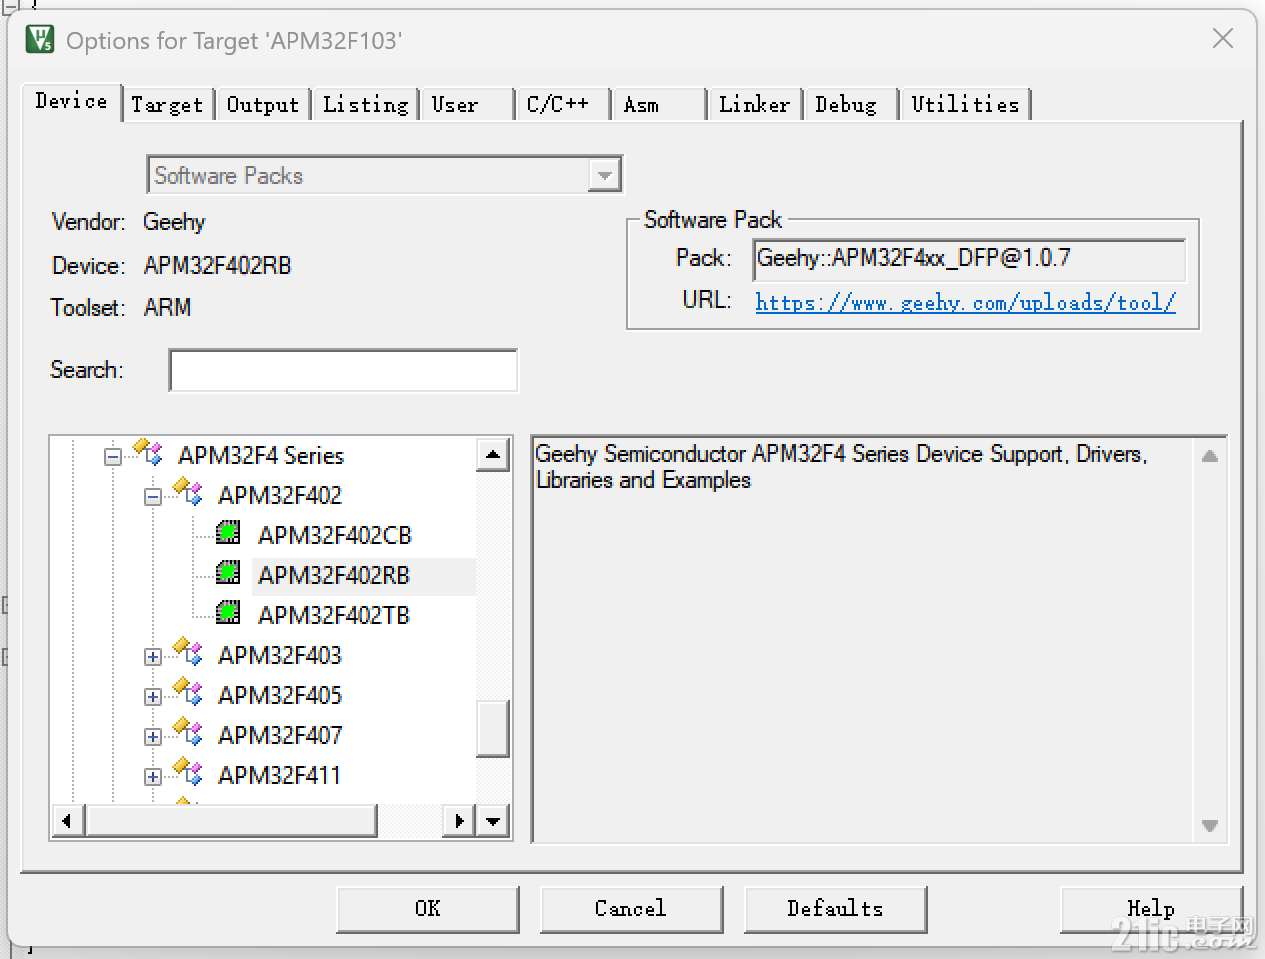Click the device tree scroll up arrow
The image size is (1265, 959).
coord(493,455)
